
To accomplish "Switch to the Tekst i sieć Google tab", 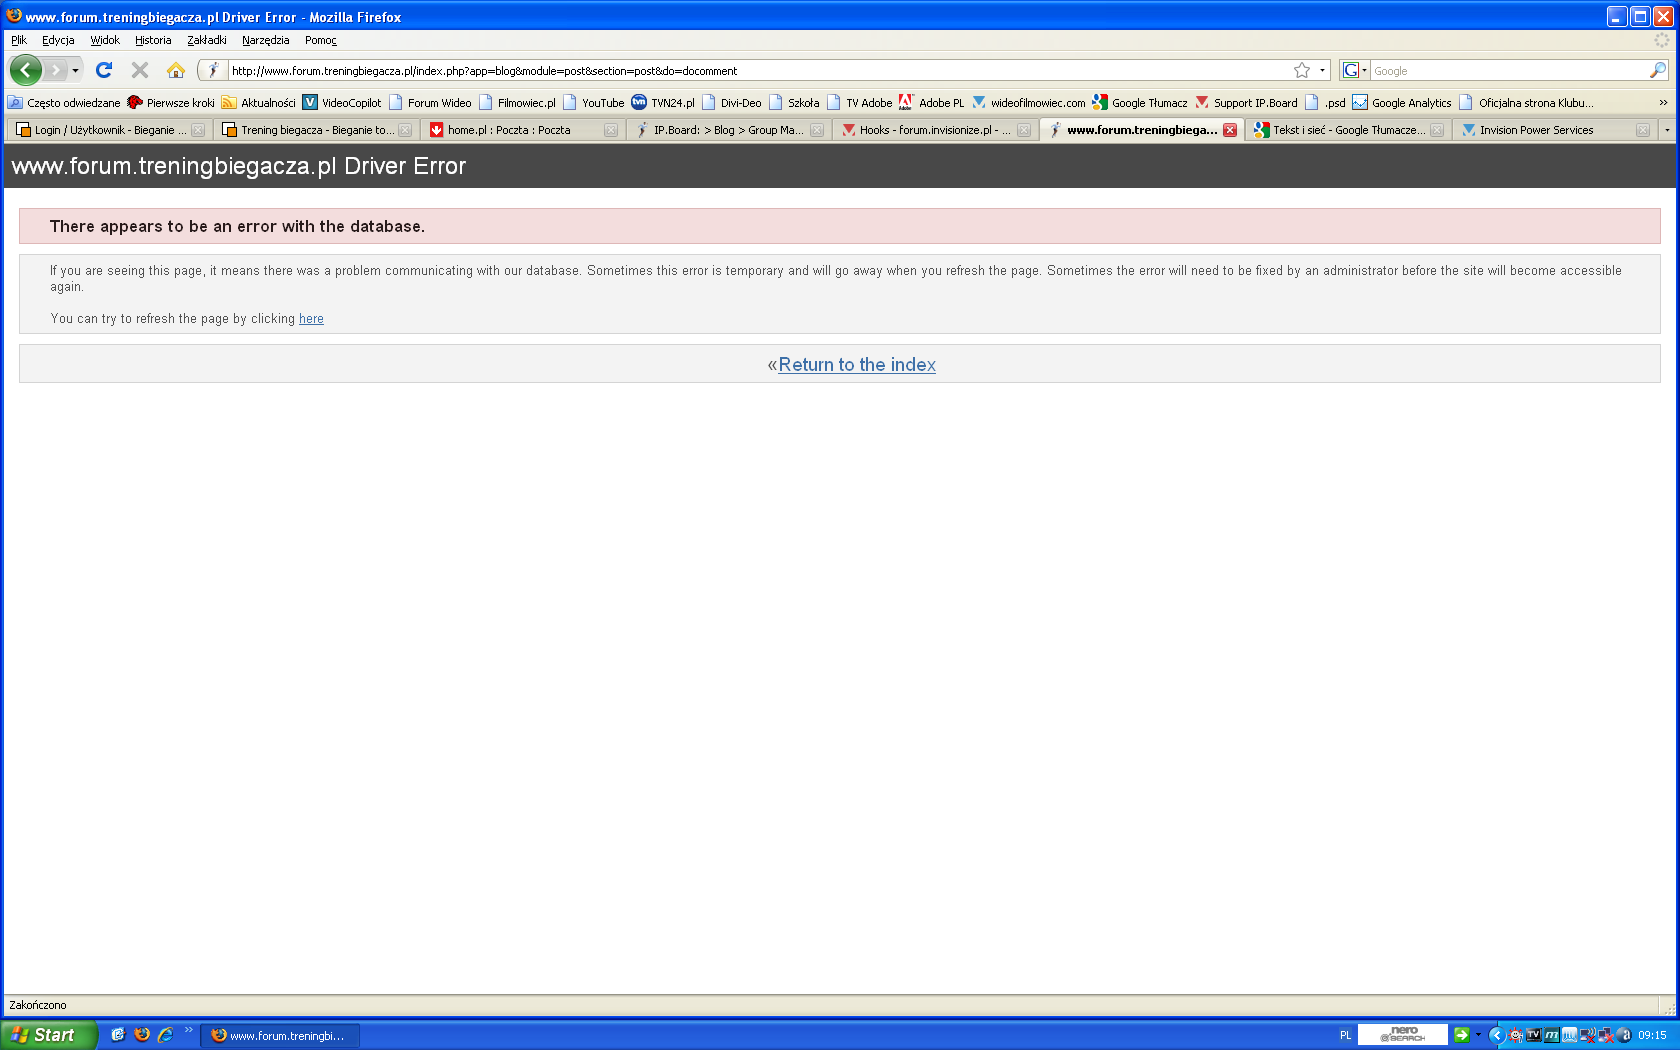I will [x=1349, y=130].
